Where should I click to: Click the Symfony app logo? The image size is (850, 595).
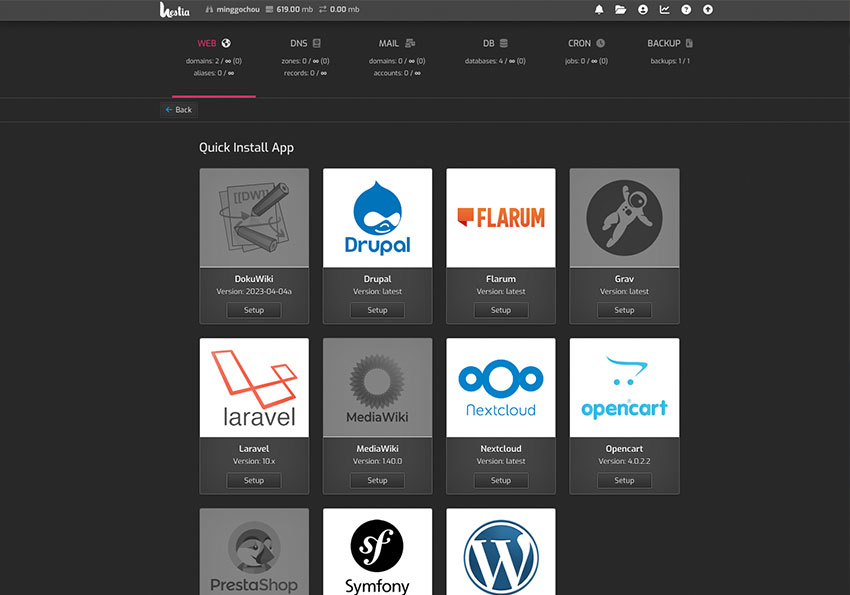click(377, 552)
